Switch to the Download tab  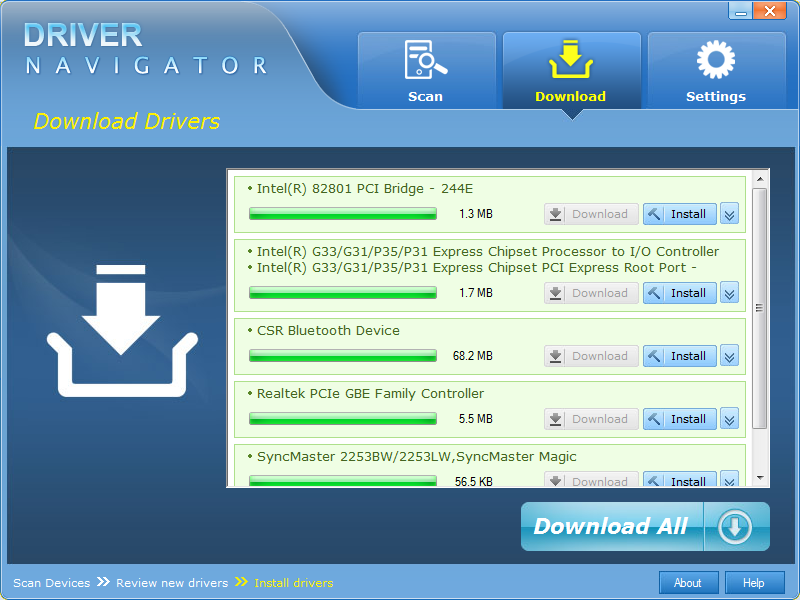coord(571,70)
